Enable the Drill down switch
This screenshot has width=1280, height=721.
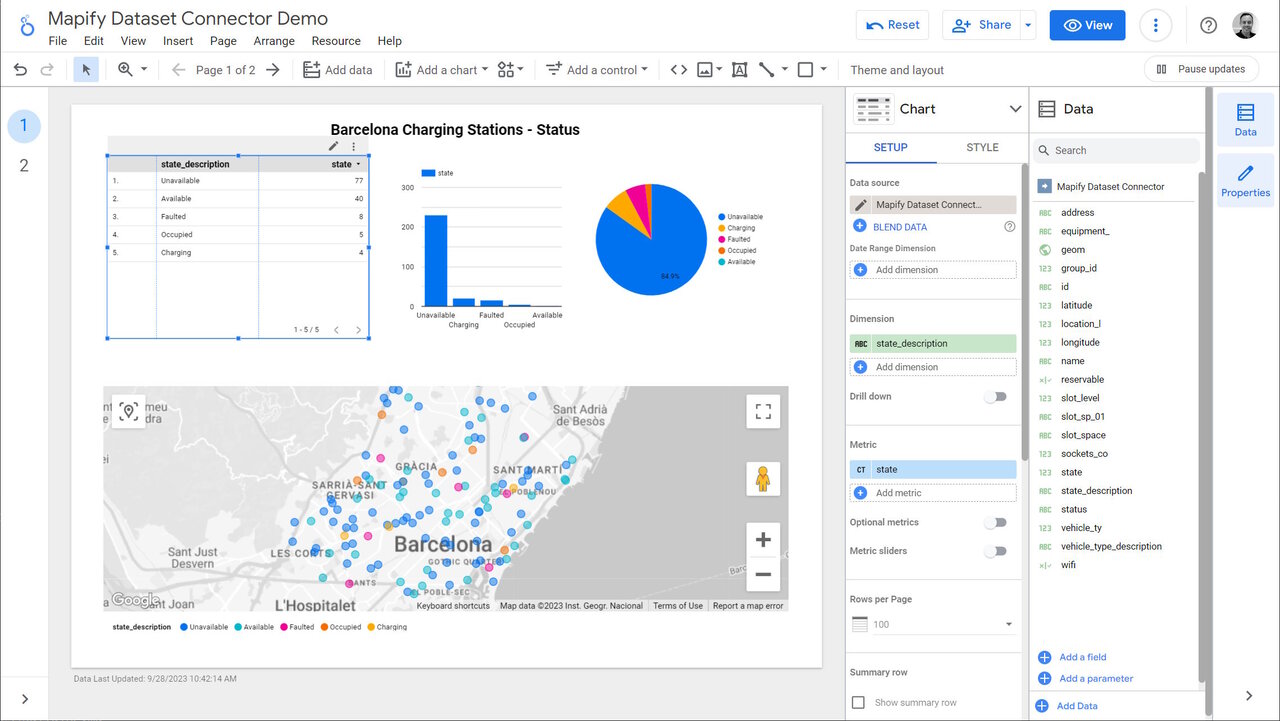click(995, 397)
